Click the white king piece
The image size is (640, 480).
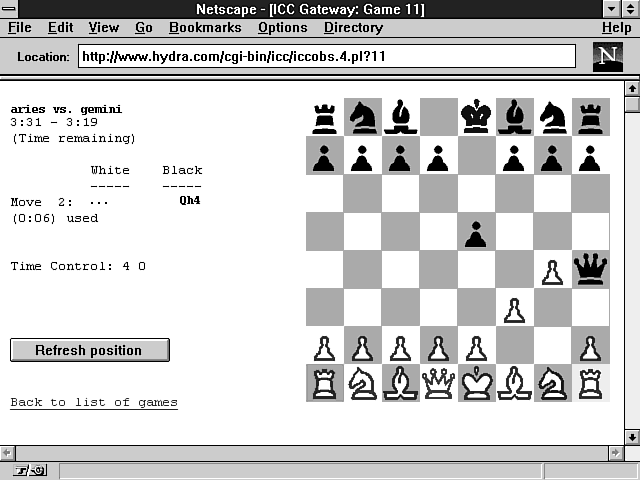(x=476, y=383)
